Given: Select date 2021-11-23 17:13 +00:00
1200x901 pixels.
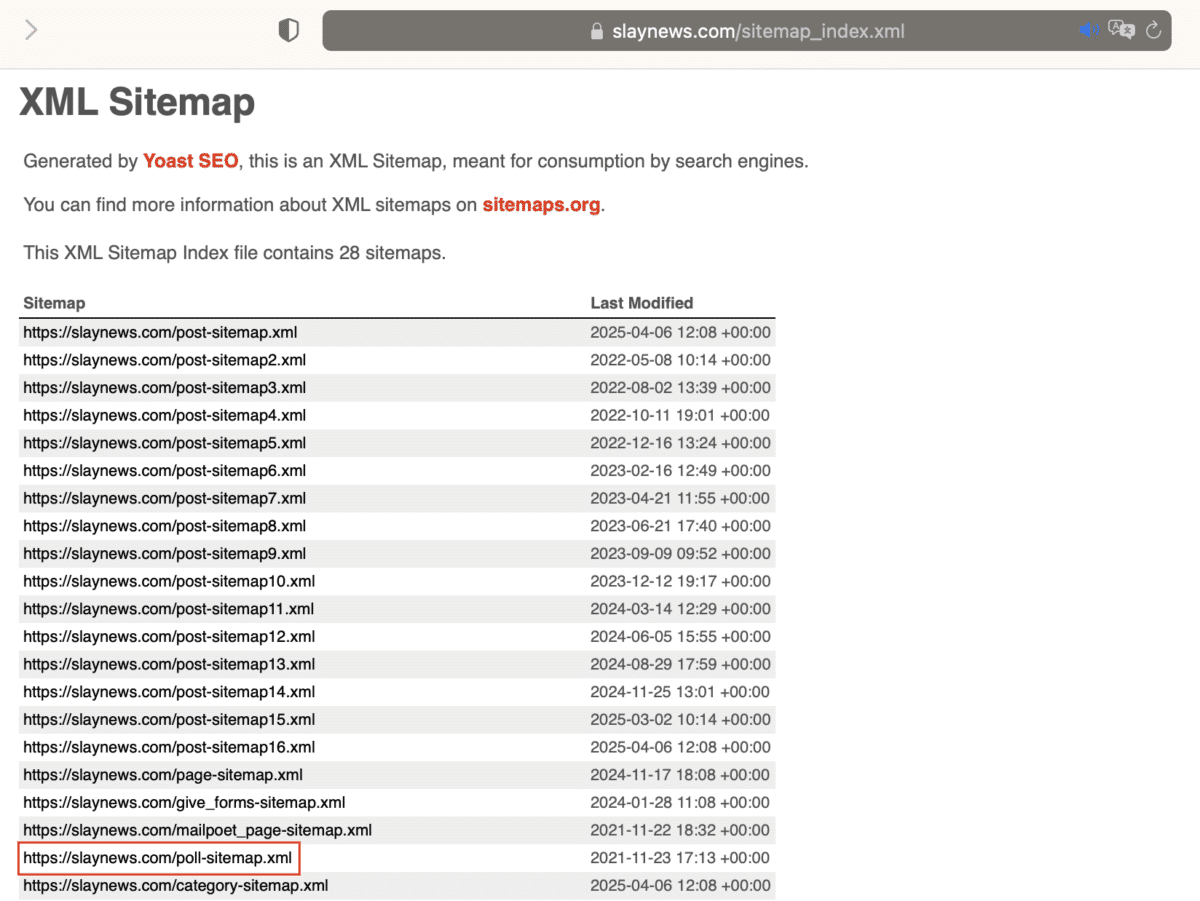Looking at the screenshot, I should [x=681, y=858].
